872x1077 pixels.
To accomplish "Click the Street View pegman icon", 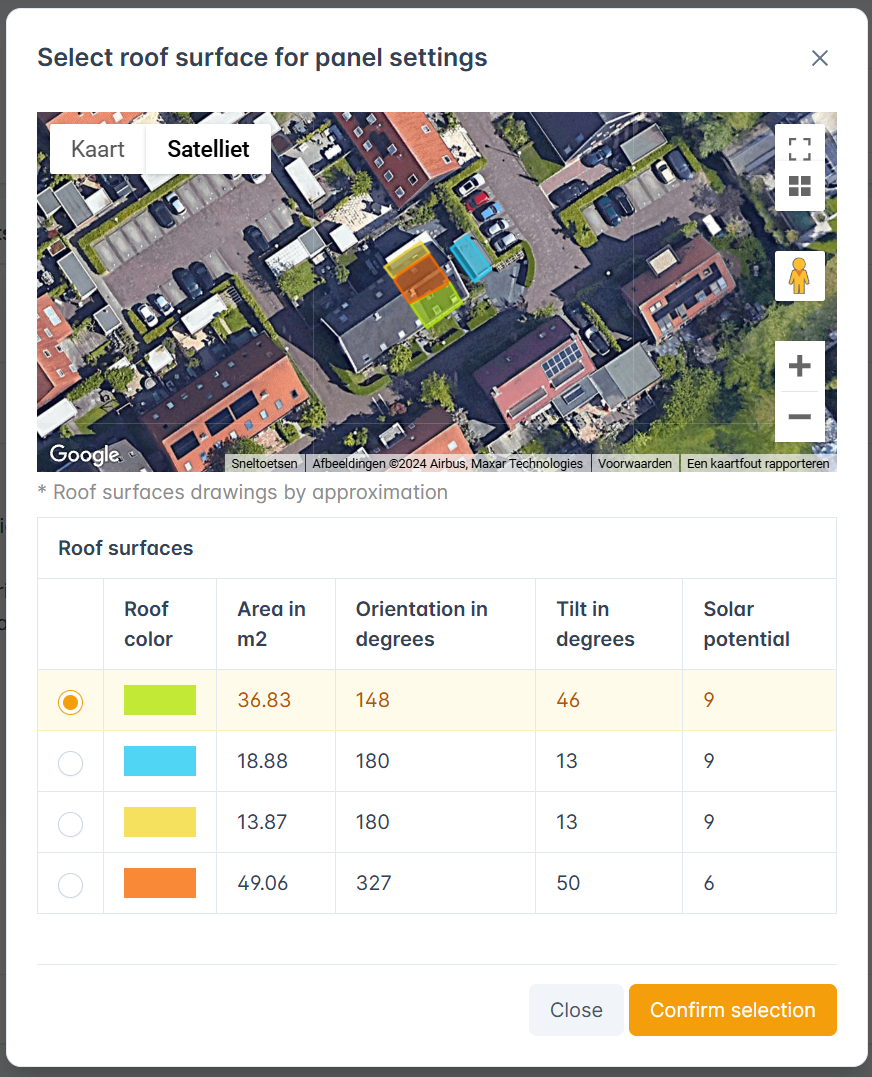I will pos(799,276).
